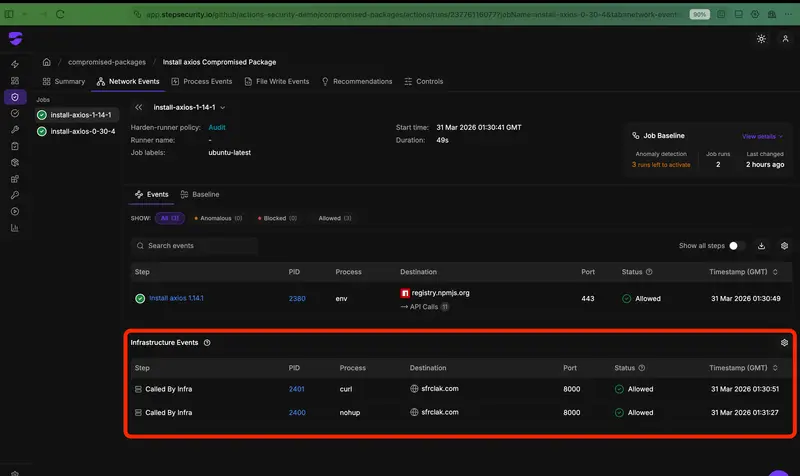Open PID 2401 link for curl
Viewport: 800px width, 476px height.
[296, 389]
